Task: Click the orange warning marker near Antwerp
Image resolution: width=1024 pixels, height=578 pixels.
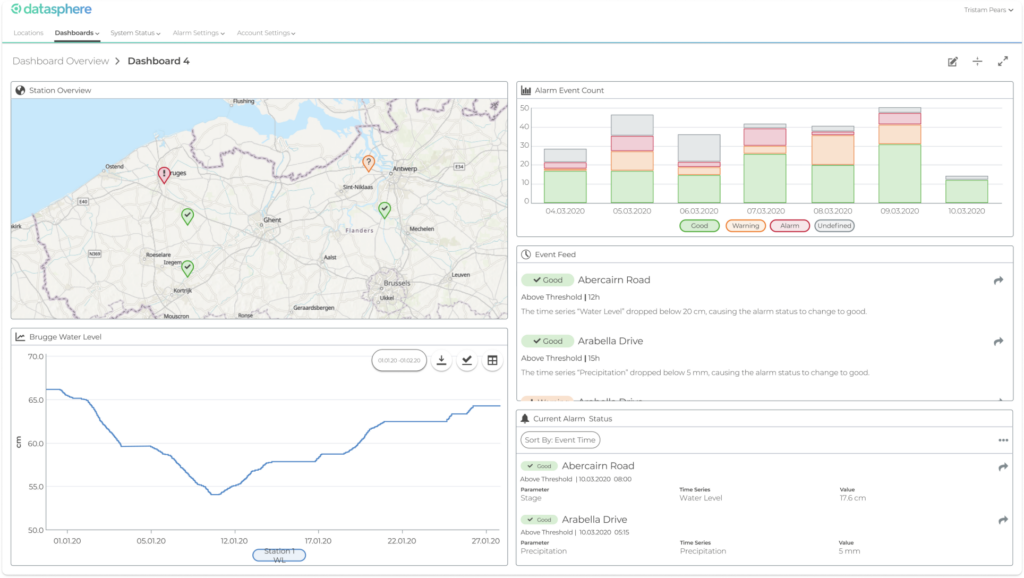Action: click(368, 162)
